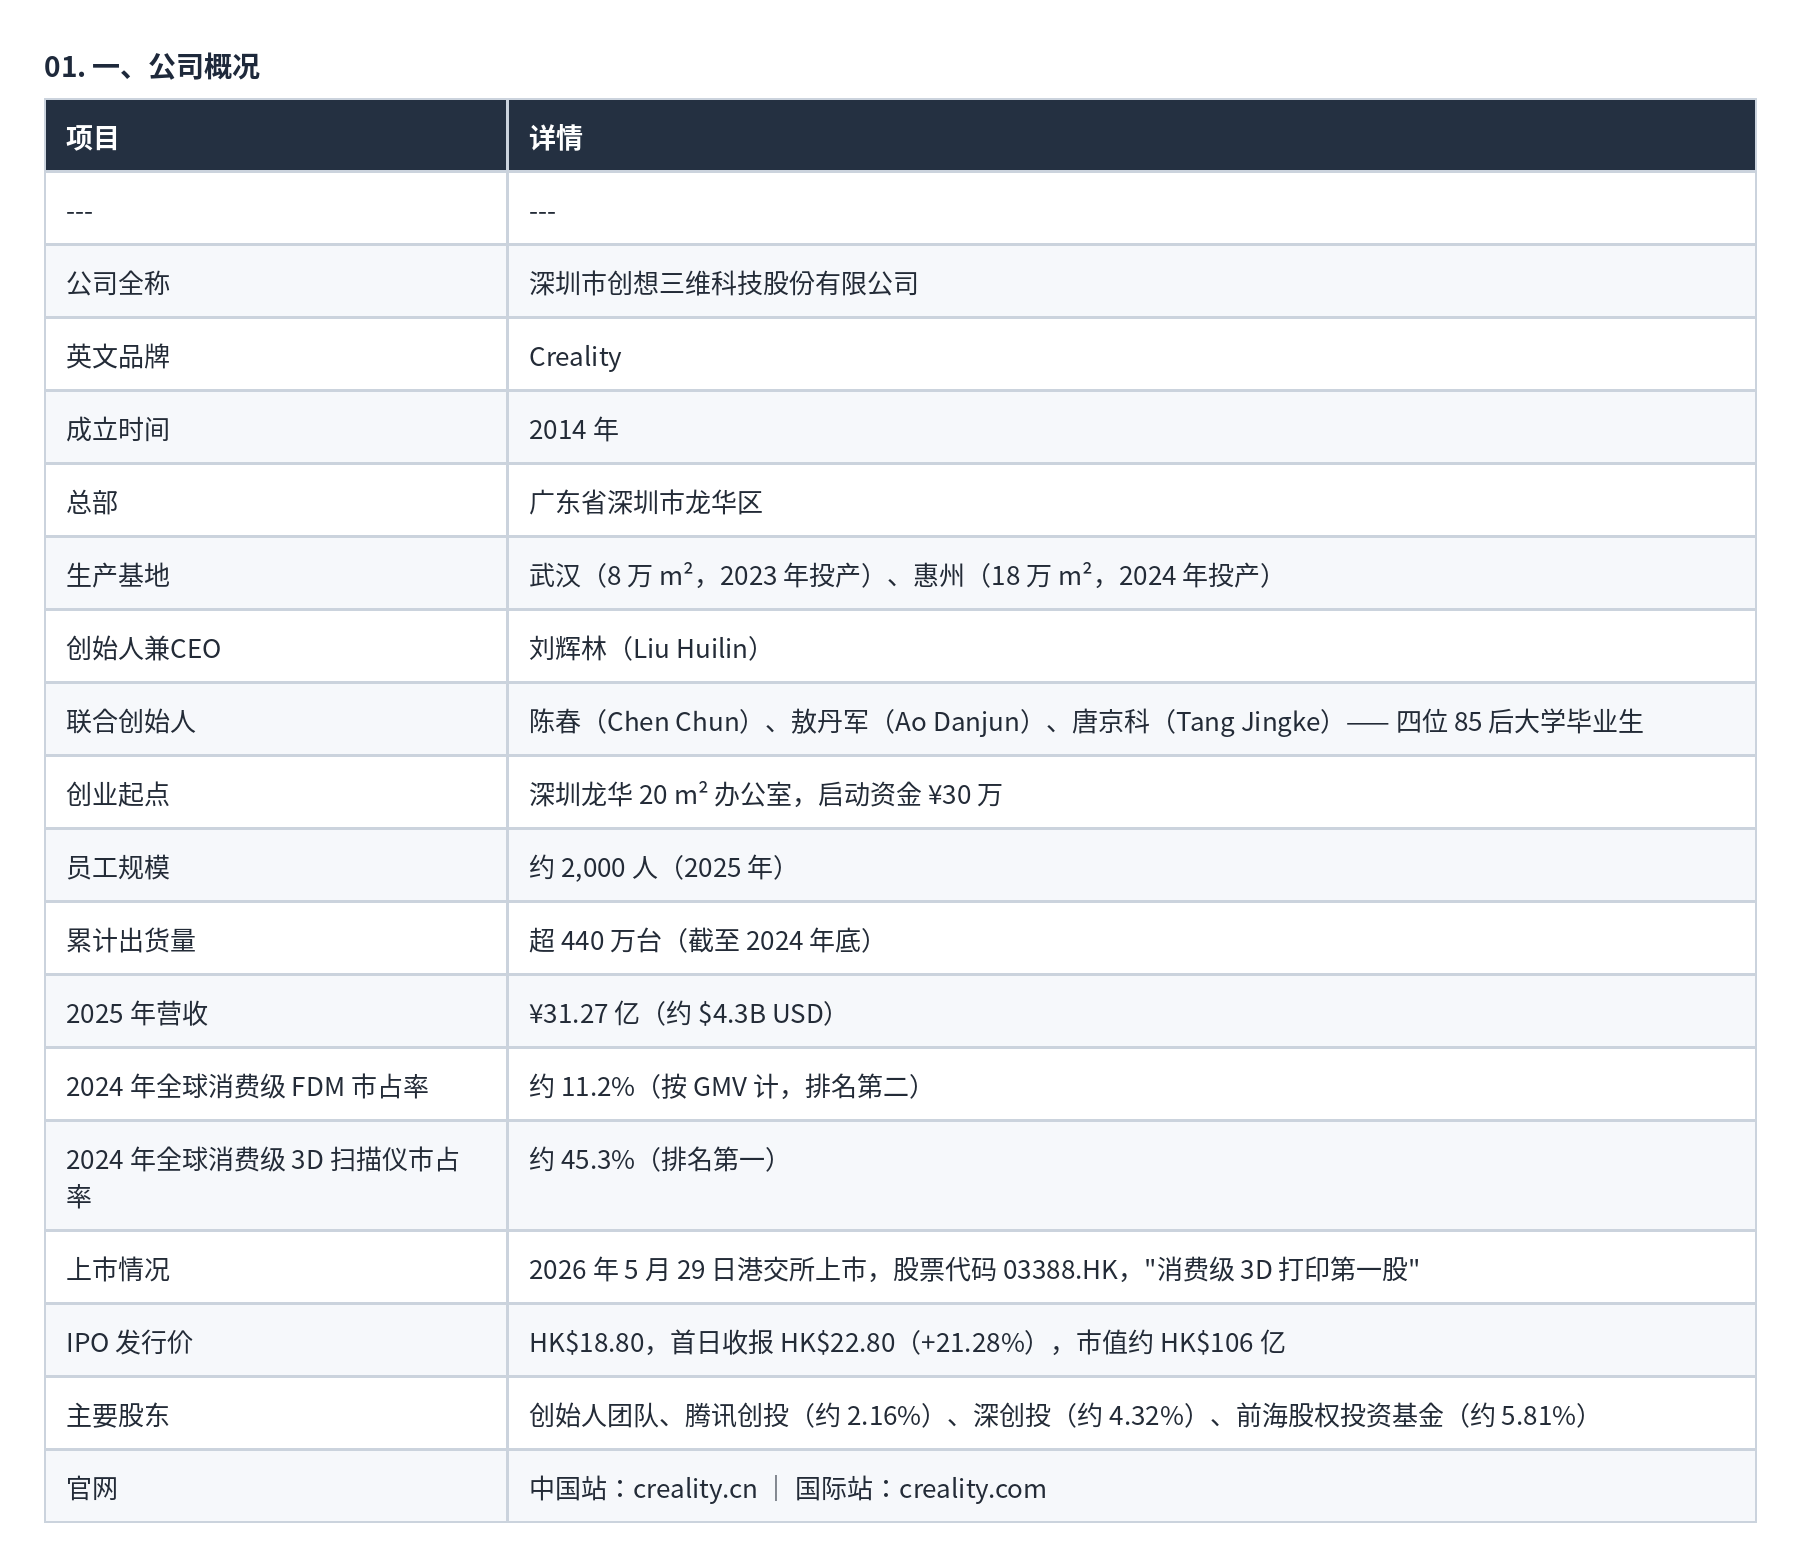Viewport: 1800px width, 1566px height.
Task: Click the '英文品牌' row label
Action: click(x=276, y=355)
